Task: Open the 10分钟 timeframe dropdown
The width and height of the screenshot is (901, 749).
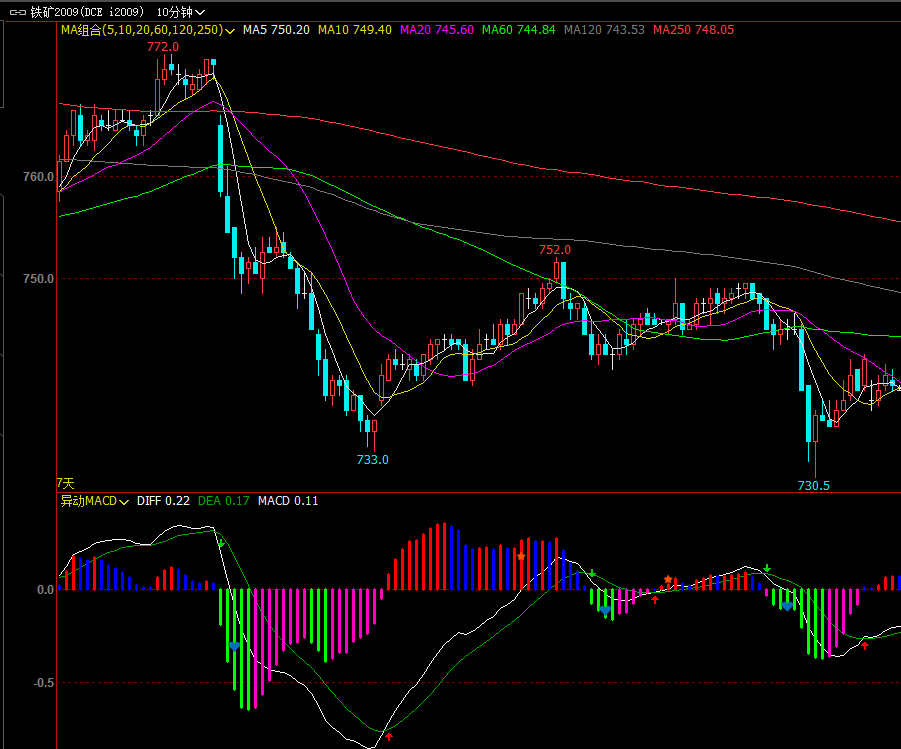Action: tap(180, 12)
